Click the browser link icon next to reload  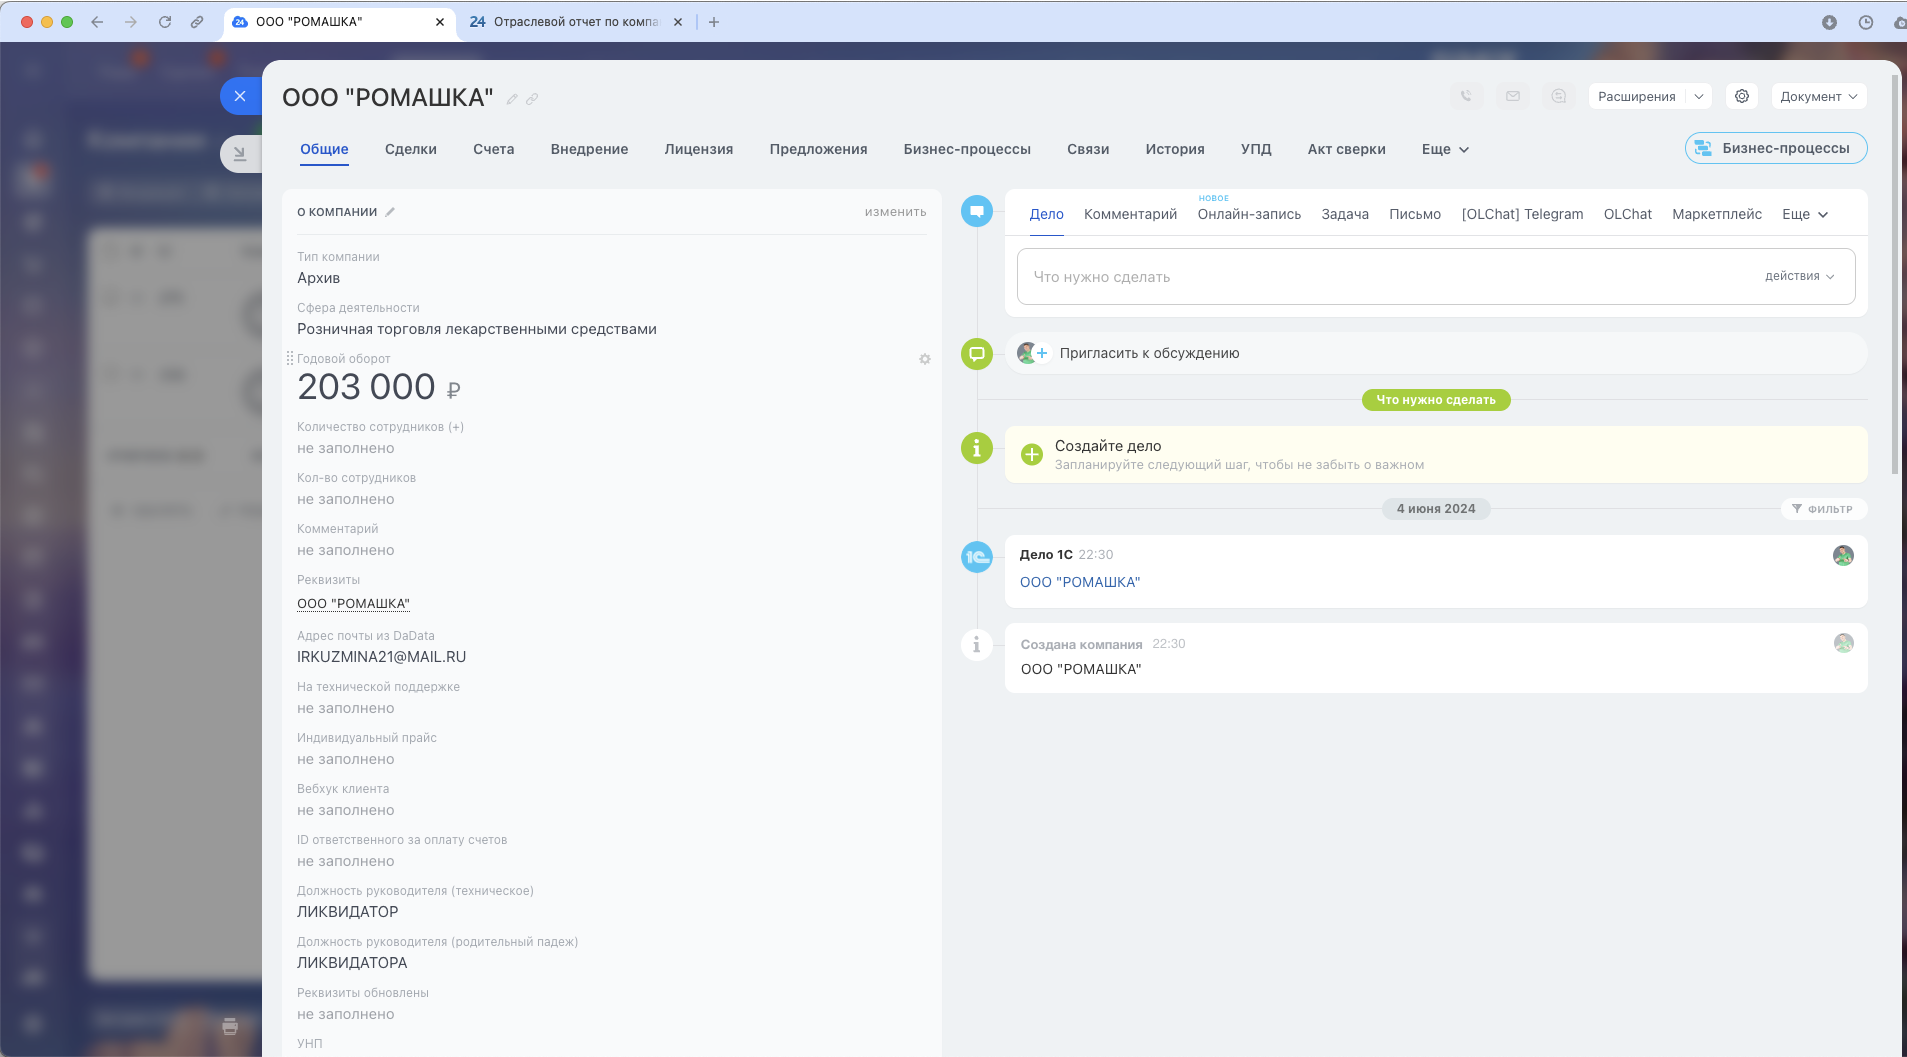(x=197, y=21)
